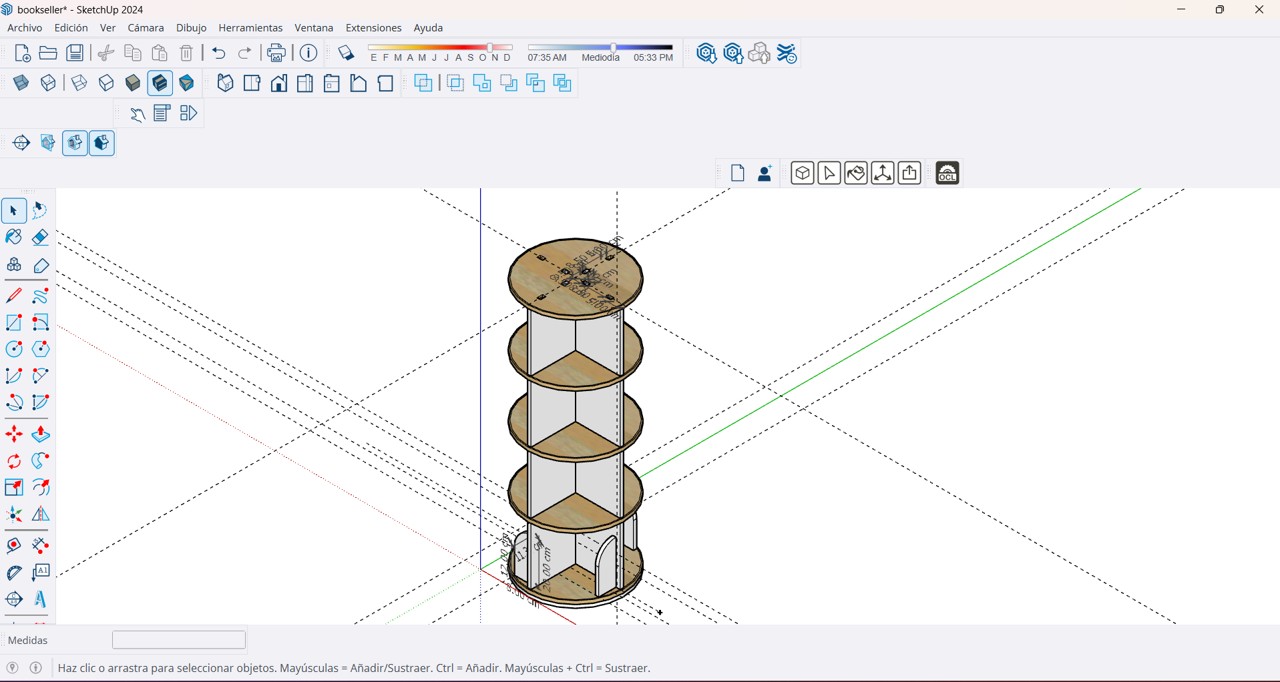Activate the Push/Pull tool
This screenshot has height=682, width=1280.
pyautogui.click(x=40, y=435)
